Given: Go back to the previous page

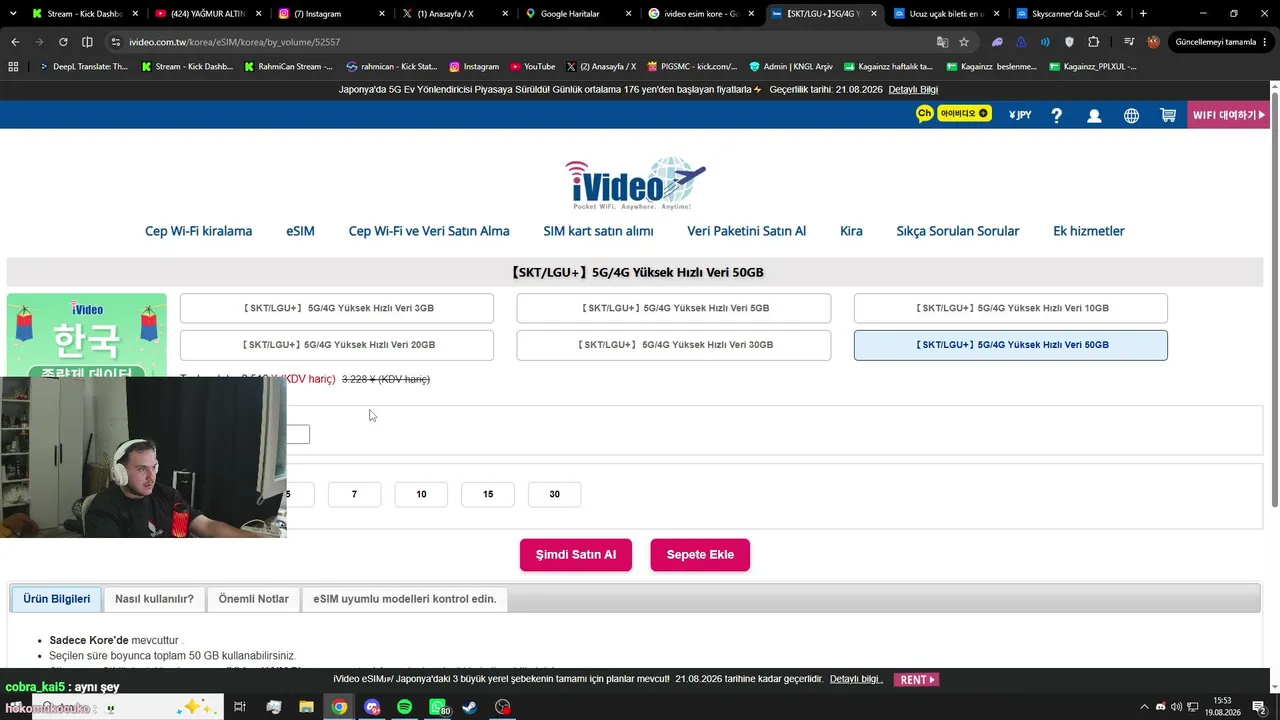Looking at the screenshot, I should tap(15, 42).
